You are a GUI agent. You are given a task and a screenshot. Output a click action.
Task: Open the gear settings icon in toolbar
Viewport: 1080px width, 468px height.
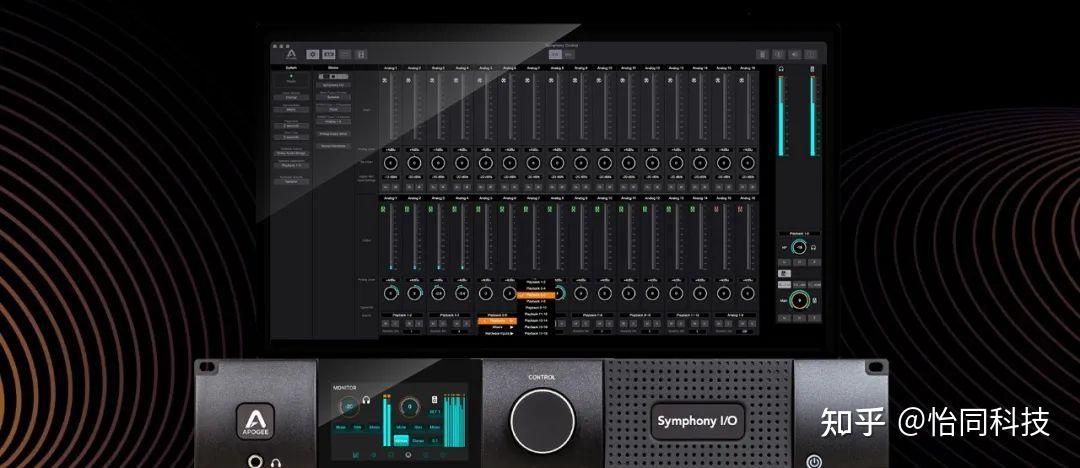313,54
